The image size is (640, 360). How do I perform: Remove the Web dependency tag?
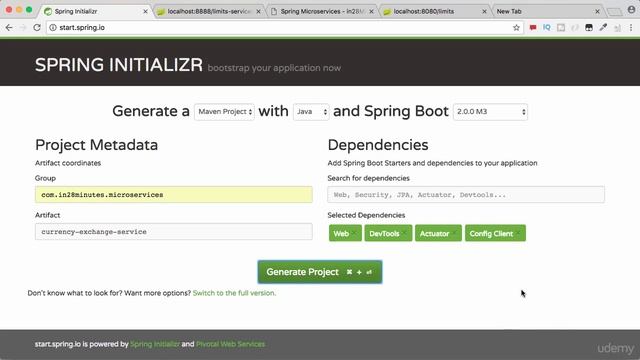coord(354,233)
